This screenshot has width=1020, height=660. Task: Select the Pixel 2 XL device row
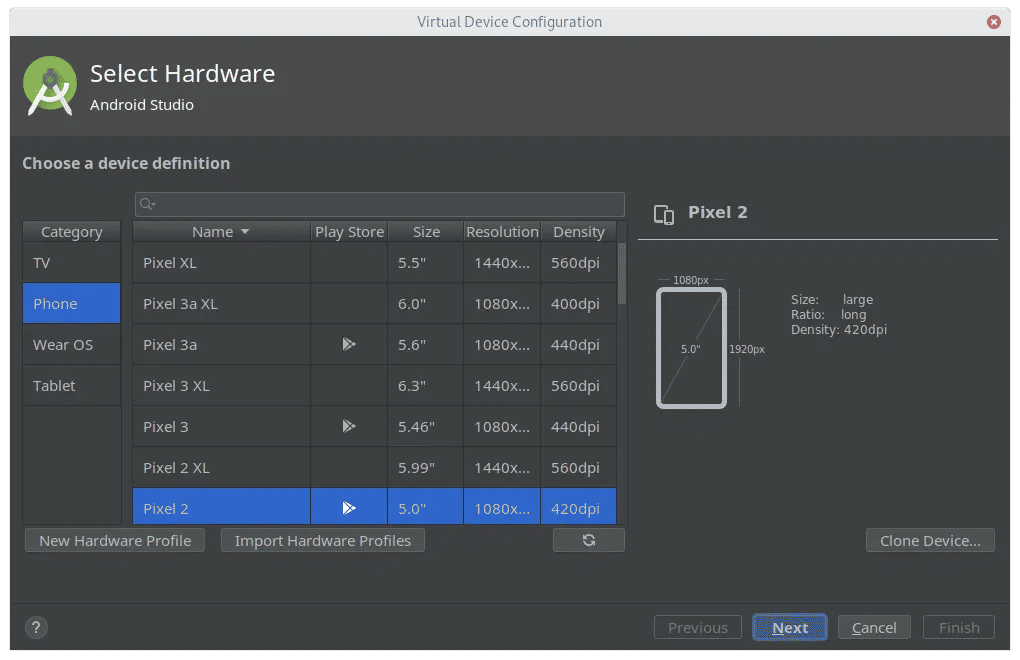pos(375,467)
